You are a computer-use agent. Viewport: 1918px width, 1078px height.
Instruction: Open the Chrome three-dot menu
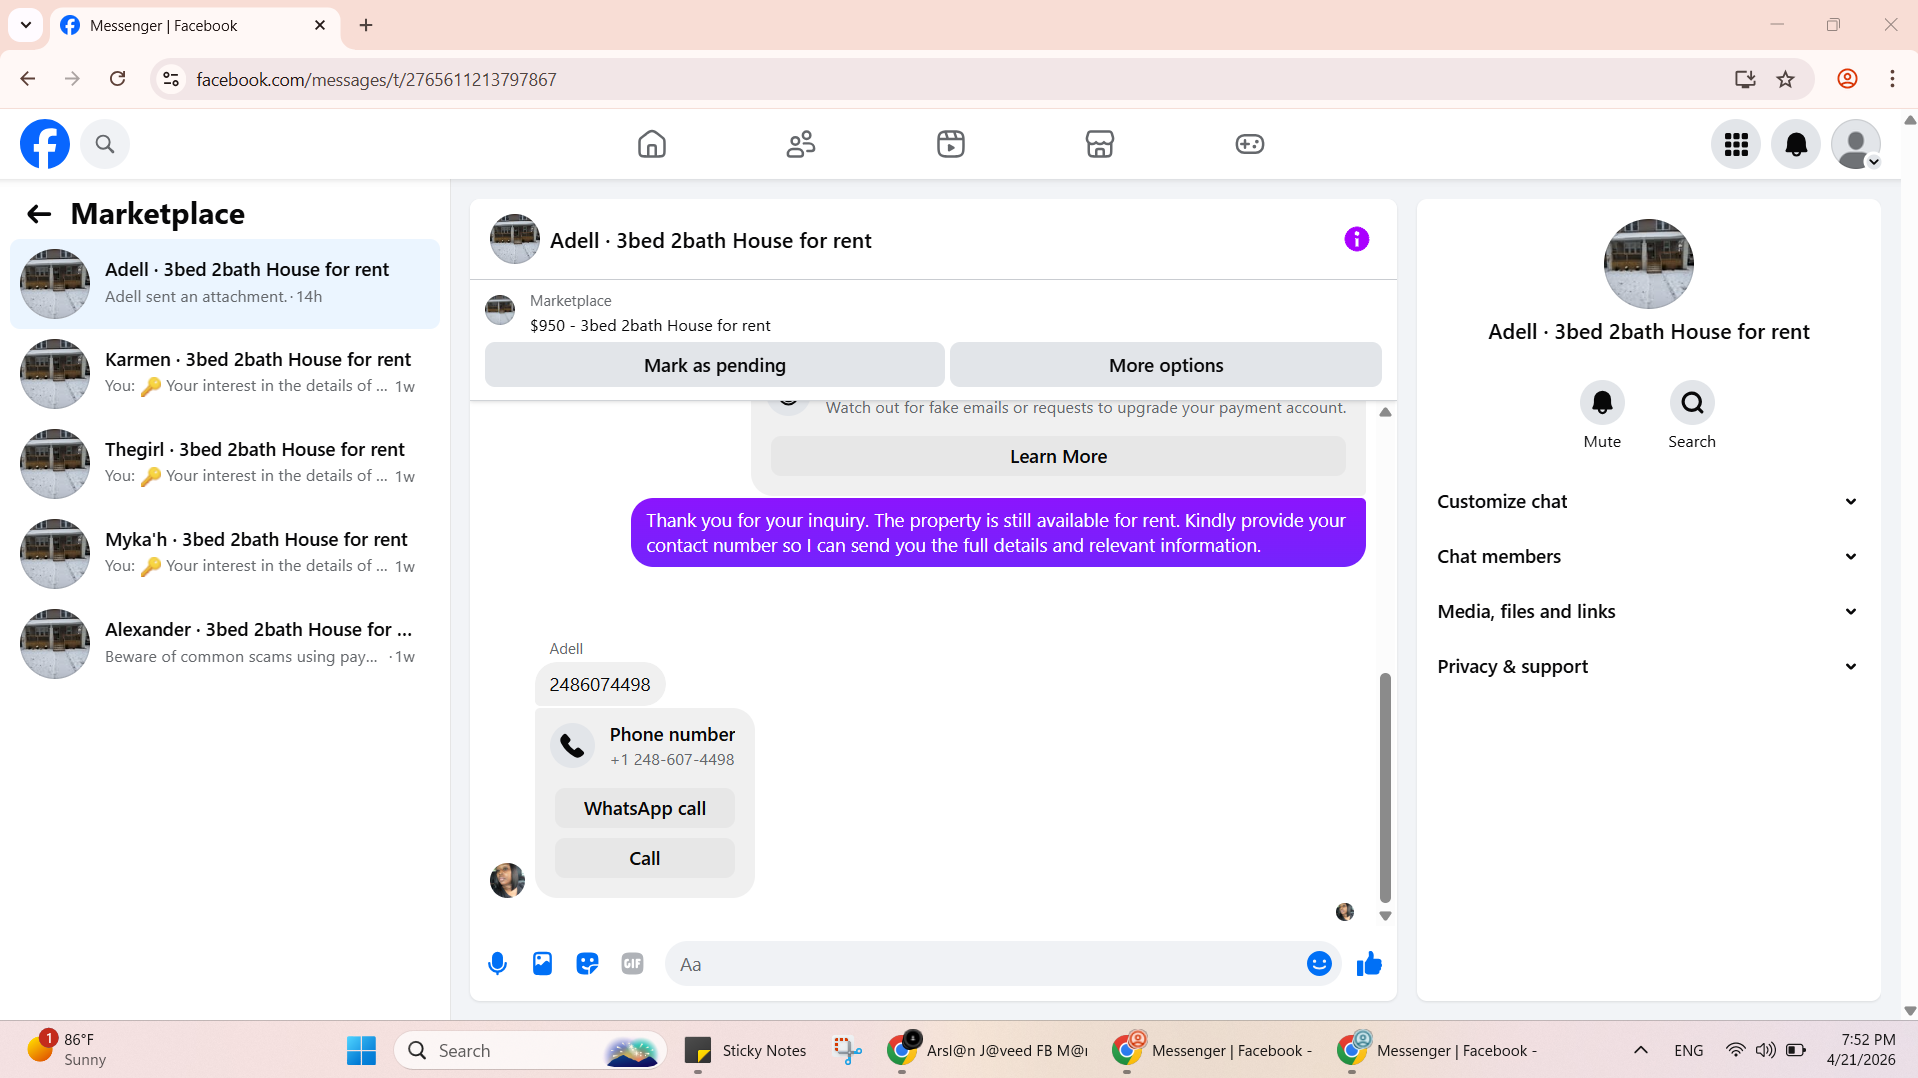point(1892,79)
